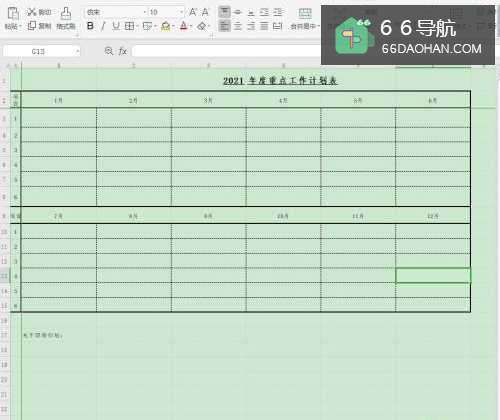Image resolution: width=500 pixels, height=420 pixels.
Task: Increase font size with larger A icon
Action: (x=193, y=12)
